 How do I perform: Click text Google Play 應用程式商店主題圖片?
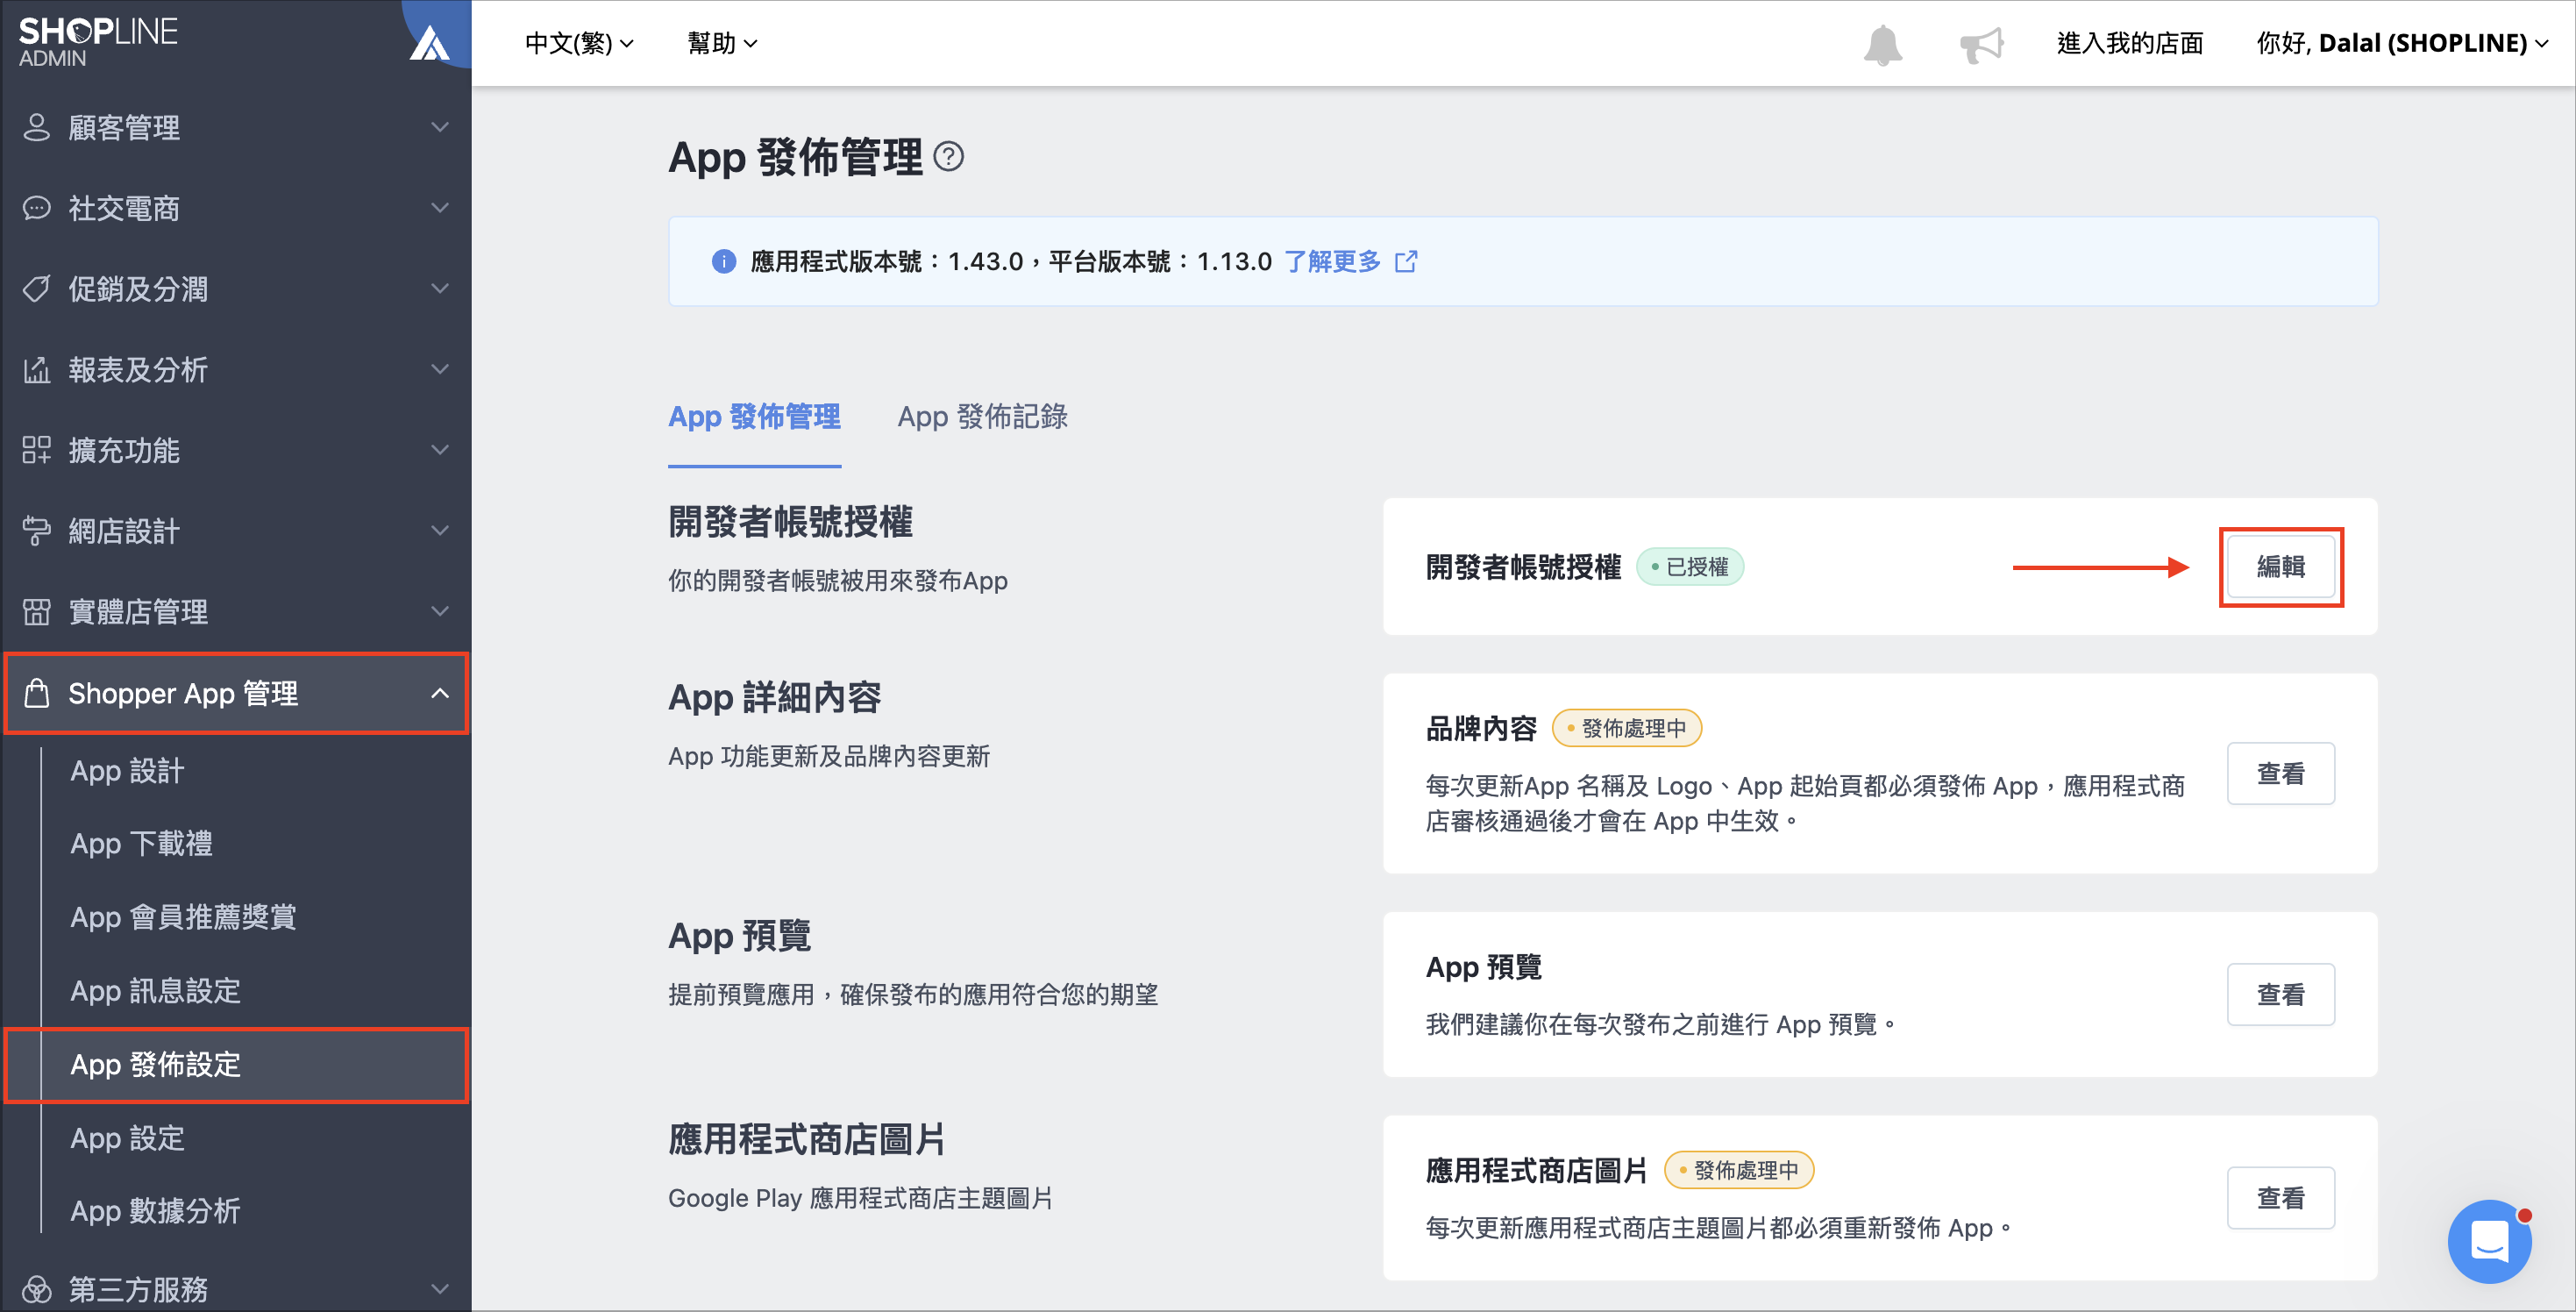click(860, 1199)
